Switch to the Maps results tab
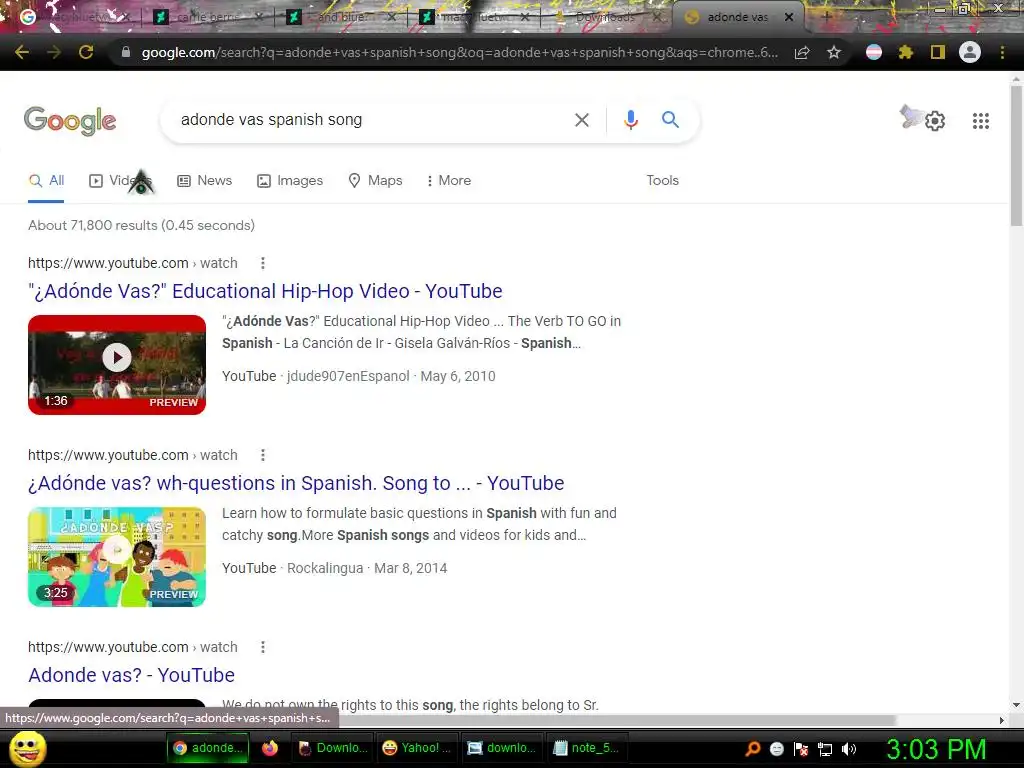 375,180
